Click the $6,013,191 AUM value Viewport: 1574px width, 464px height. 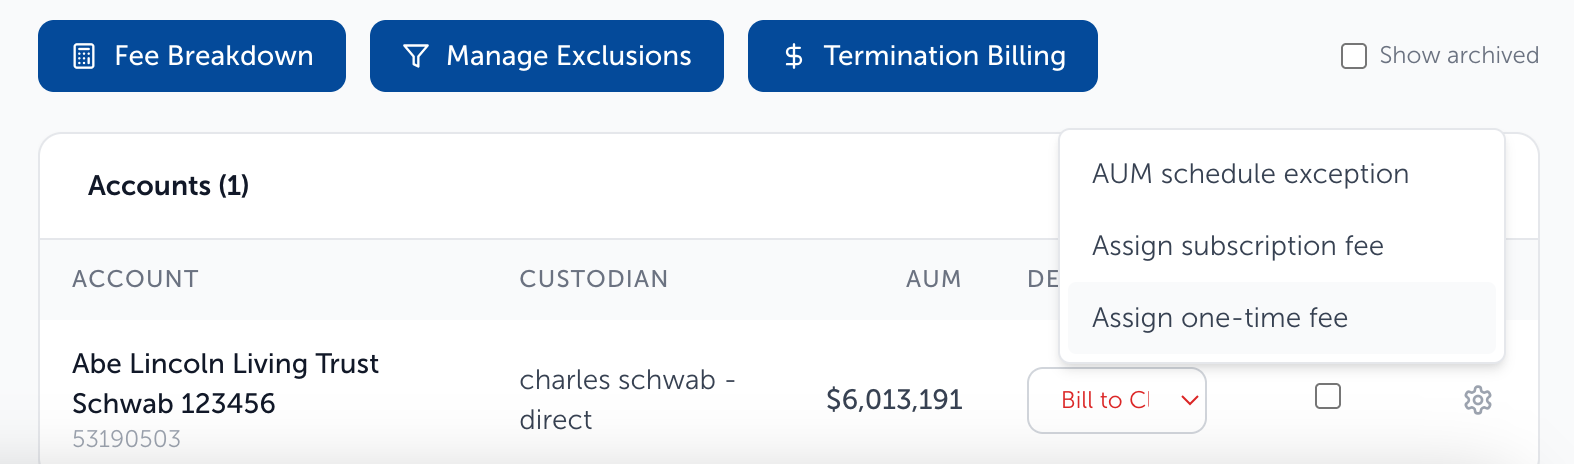point(894,400)
